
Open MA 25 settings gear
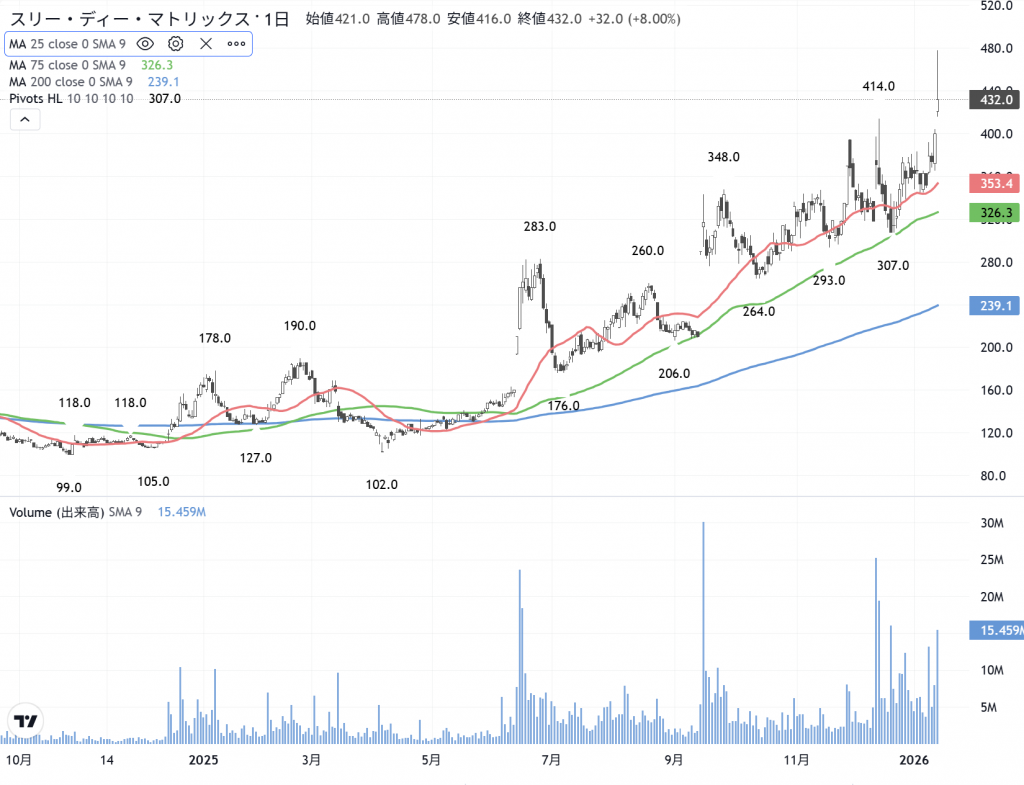tap(176, 44)
